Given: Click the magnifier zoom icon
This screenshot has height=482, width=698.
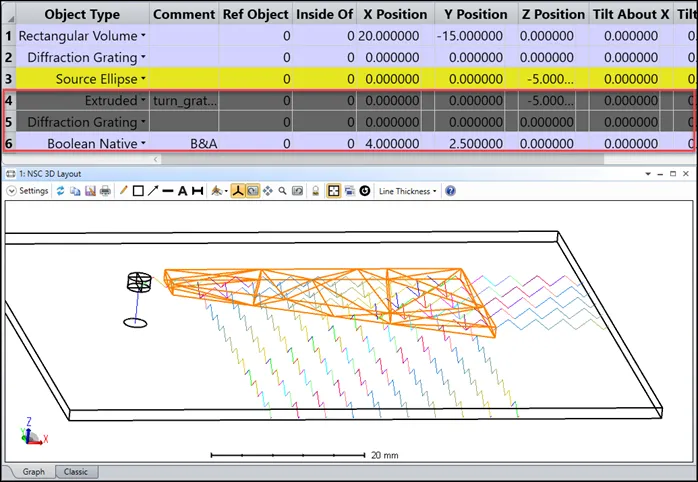Looking at the screenshot, I should [x=283, y=191].
